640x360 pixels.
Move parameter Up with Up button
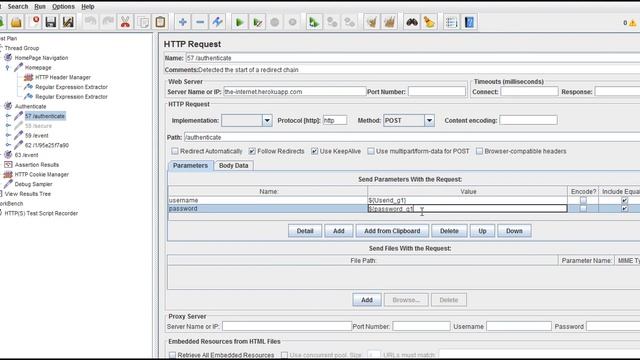point(482,231)
